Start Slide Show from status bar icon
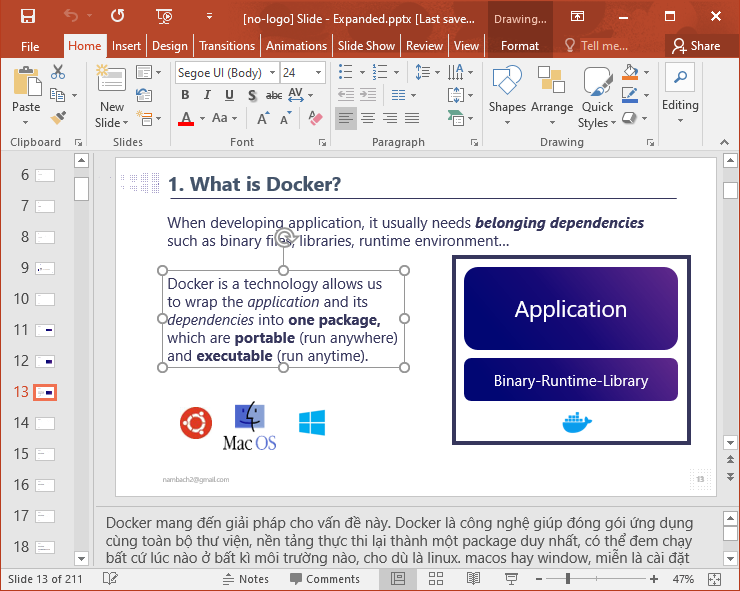Viewport: 740px width, 591px height. click(511, 578)
